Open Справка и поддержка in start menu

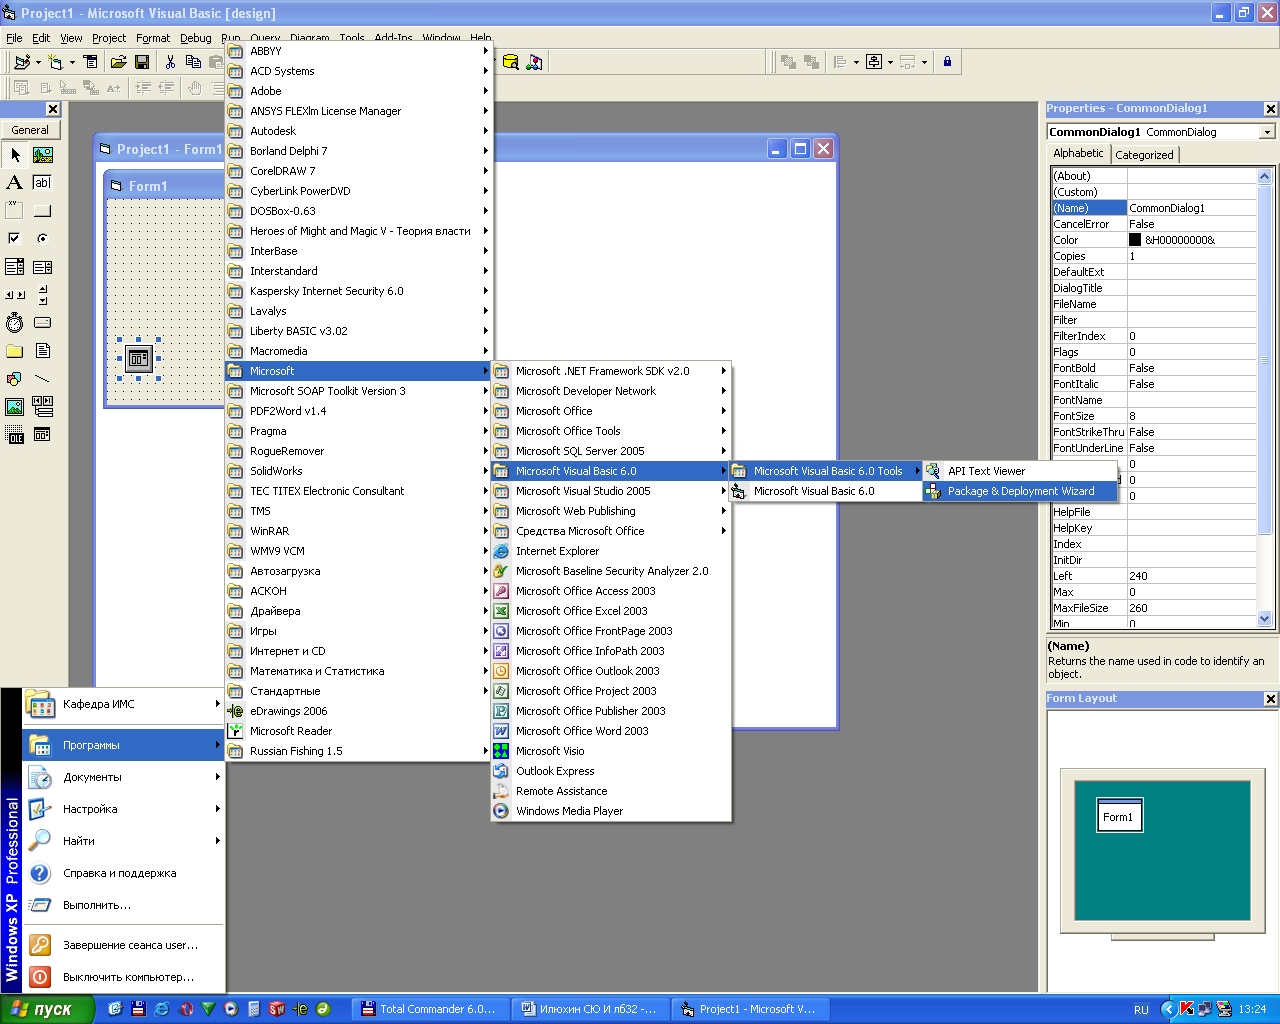123,873
